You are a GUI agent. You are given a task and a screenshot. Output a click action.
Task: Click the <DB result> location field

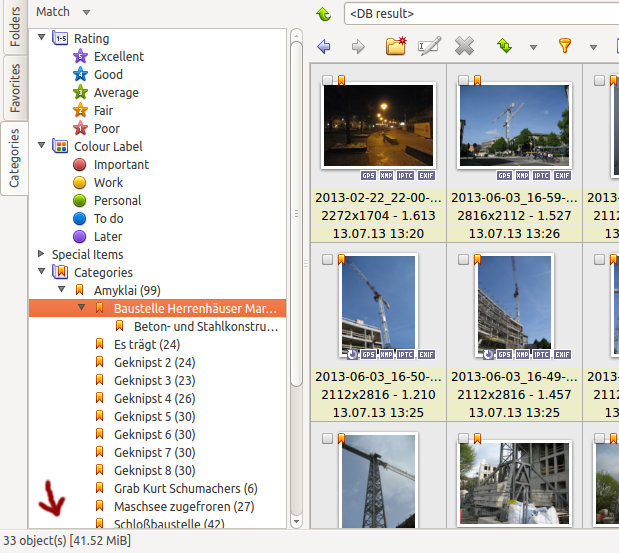(x=482, y=14)
